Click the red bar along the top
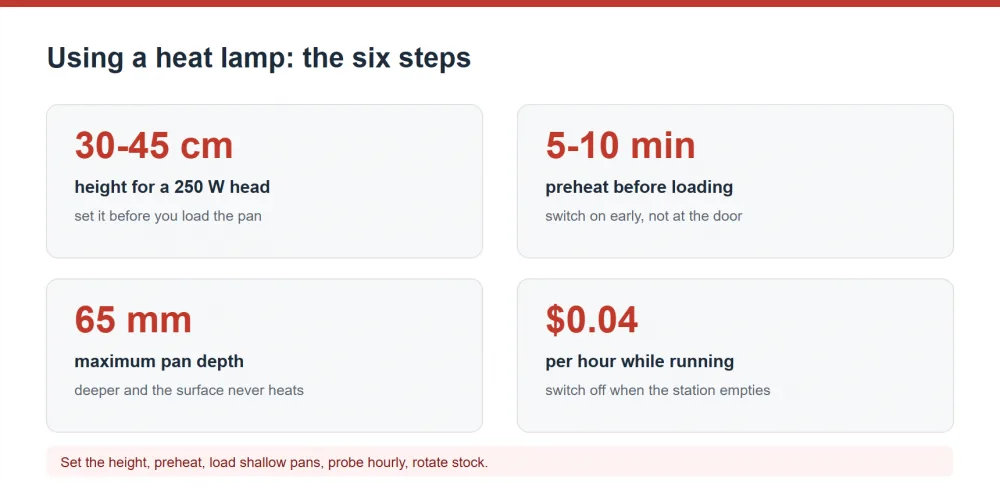Viewport: 1000px width, 488px height. pos(500,3)
